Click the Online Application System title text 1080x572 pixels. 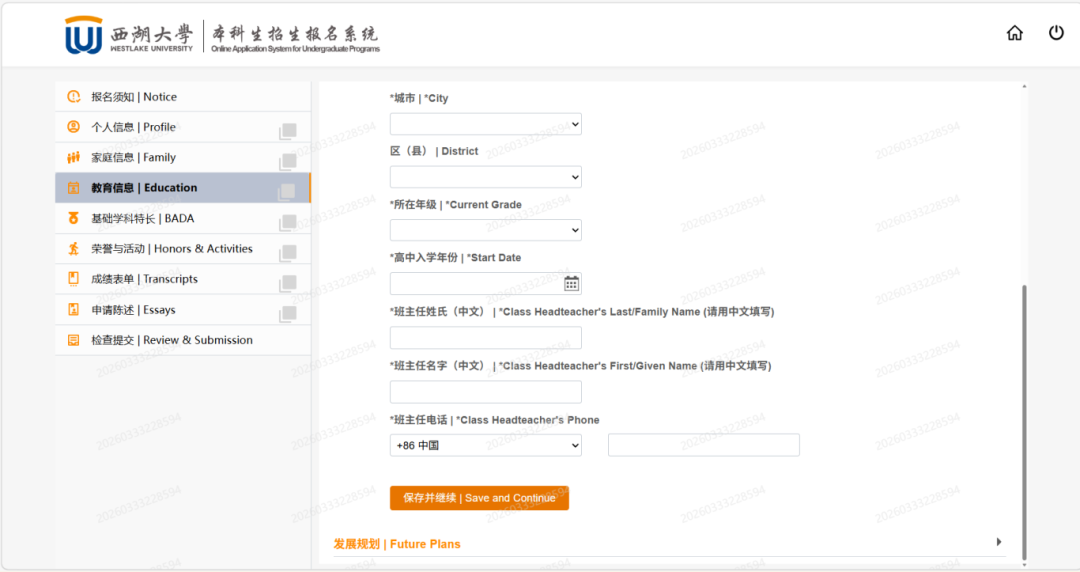click(295, 49)
